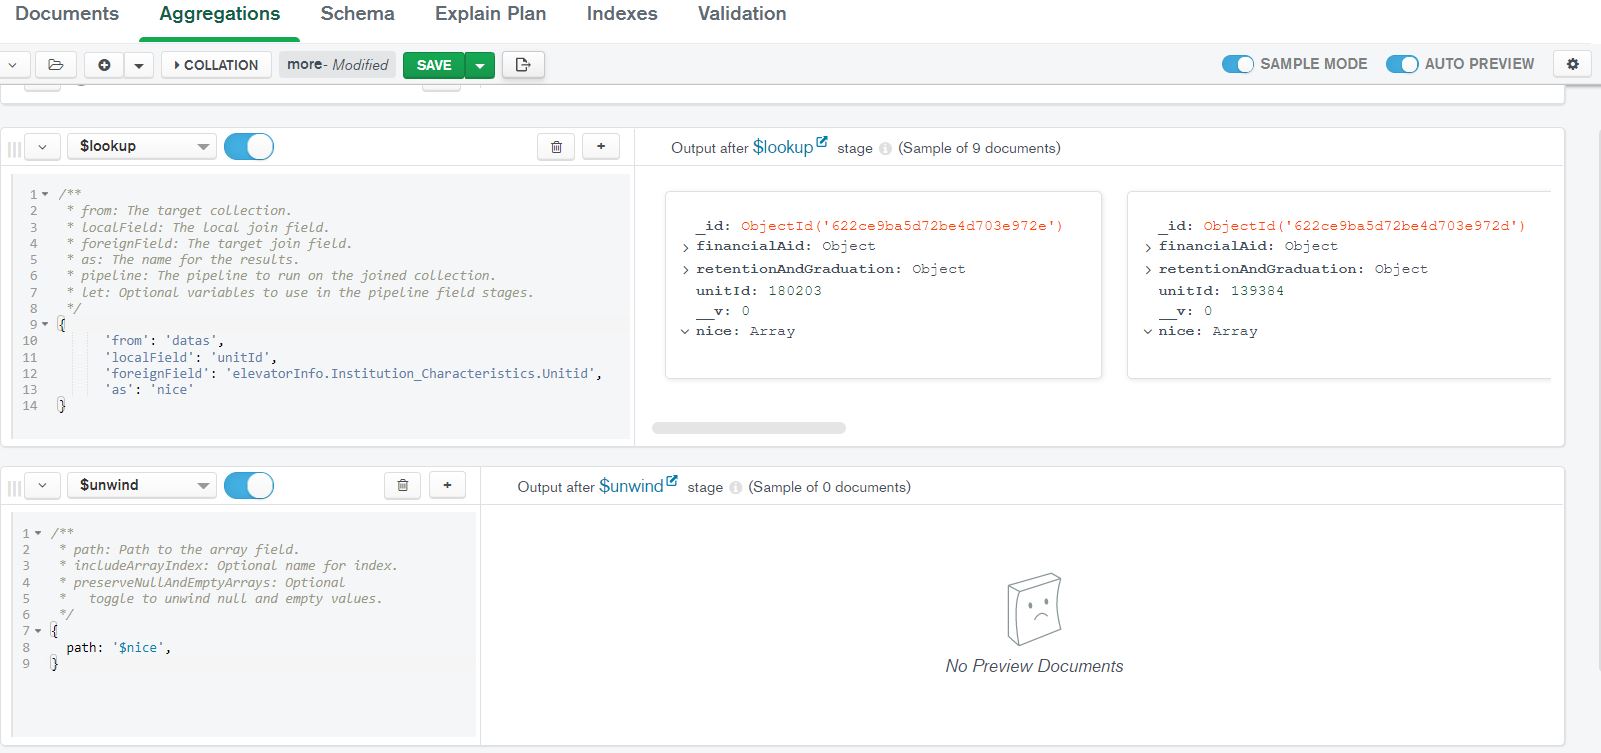Click the create new pipeline plus icon

coord(104,65)
